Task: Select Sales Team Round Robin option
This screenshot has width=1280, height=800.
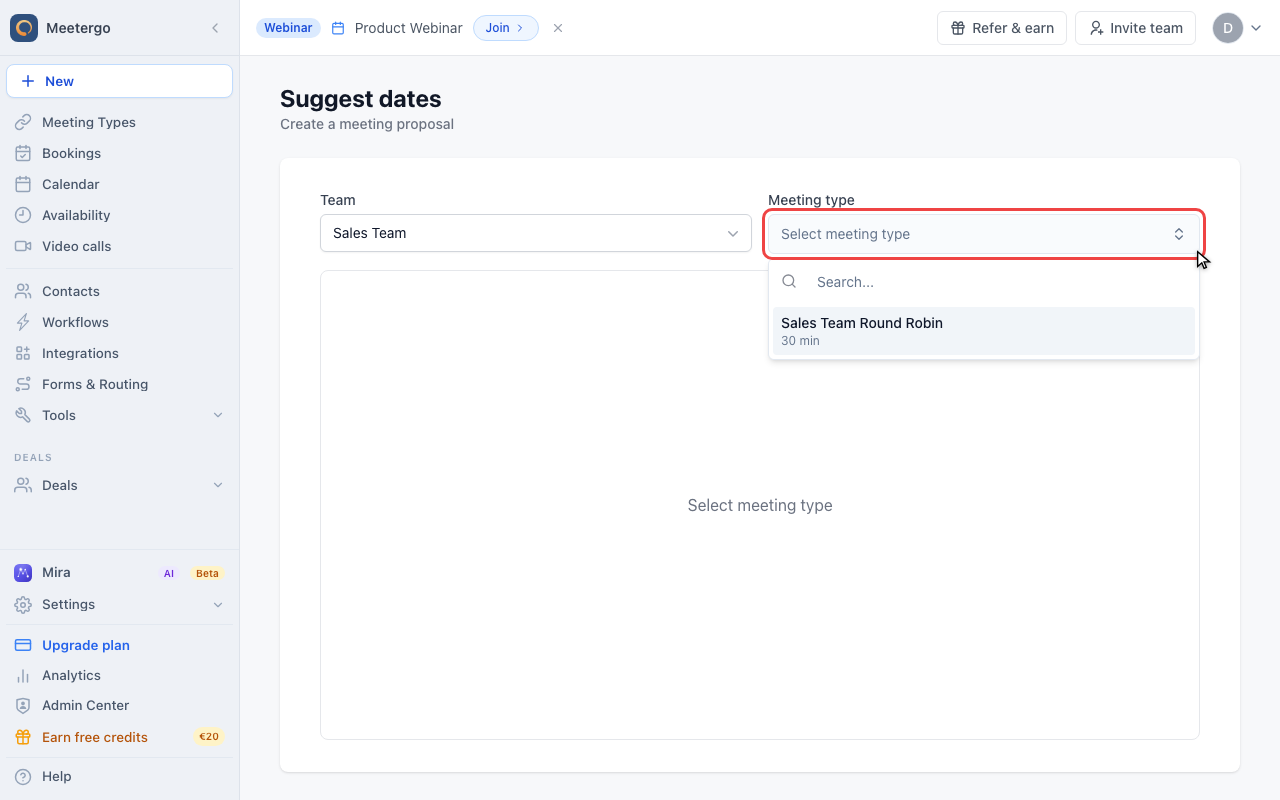Action: click(x=984, y=331)
